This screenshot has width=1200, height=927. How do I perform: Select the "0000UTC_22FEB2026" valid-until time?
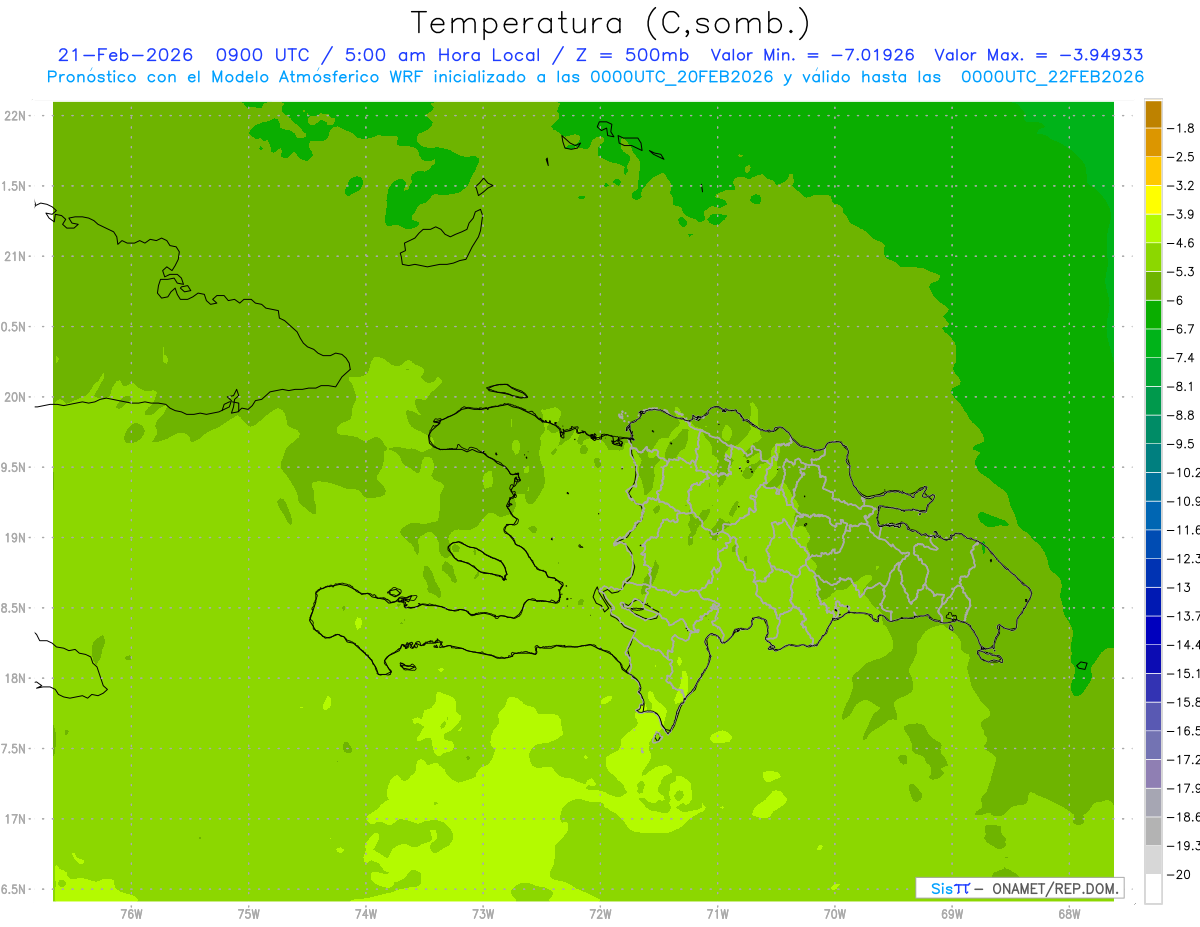(1052, 77)
